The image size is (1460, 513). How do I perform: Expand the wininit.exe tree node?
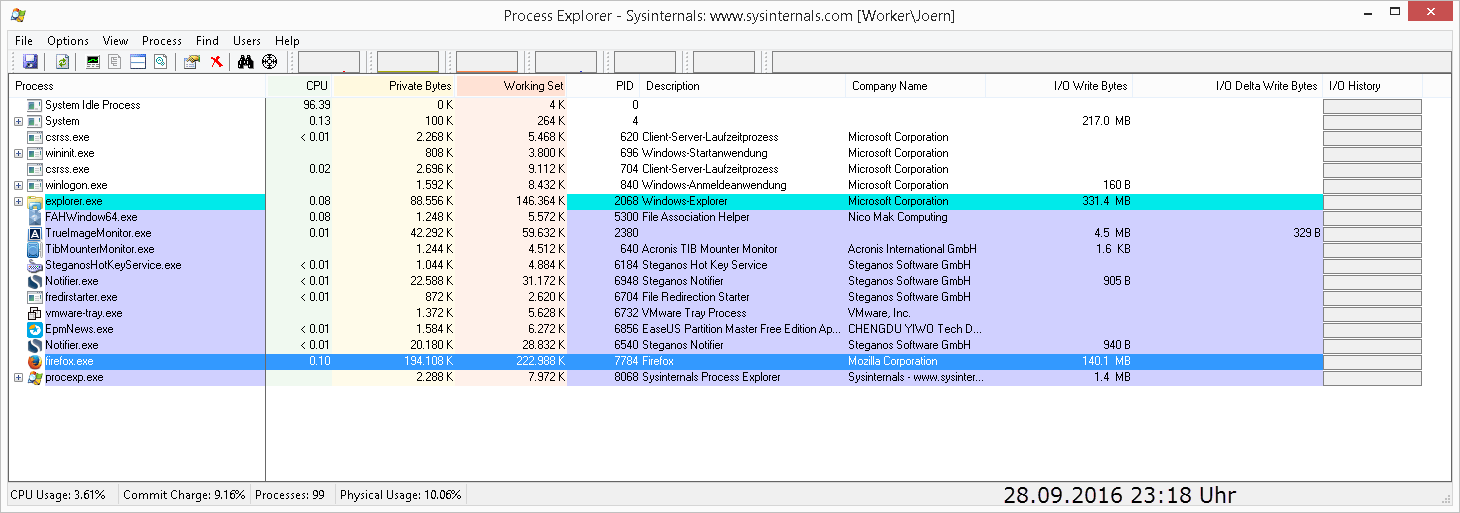click(x=18, y=153)
